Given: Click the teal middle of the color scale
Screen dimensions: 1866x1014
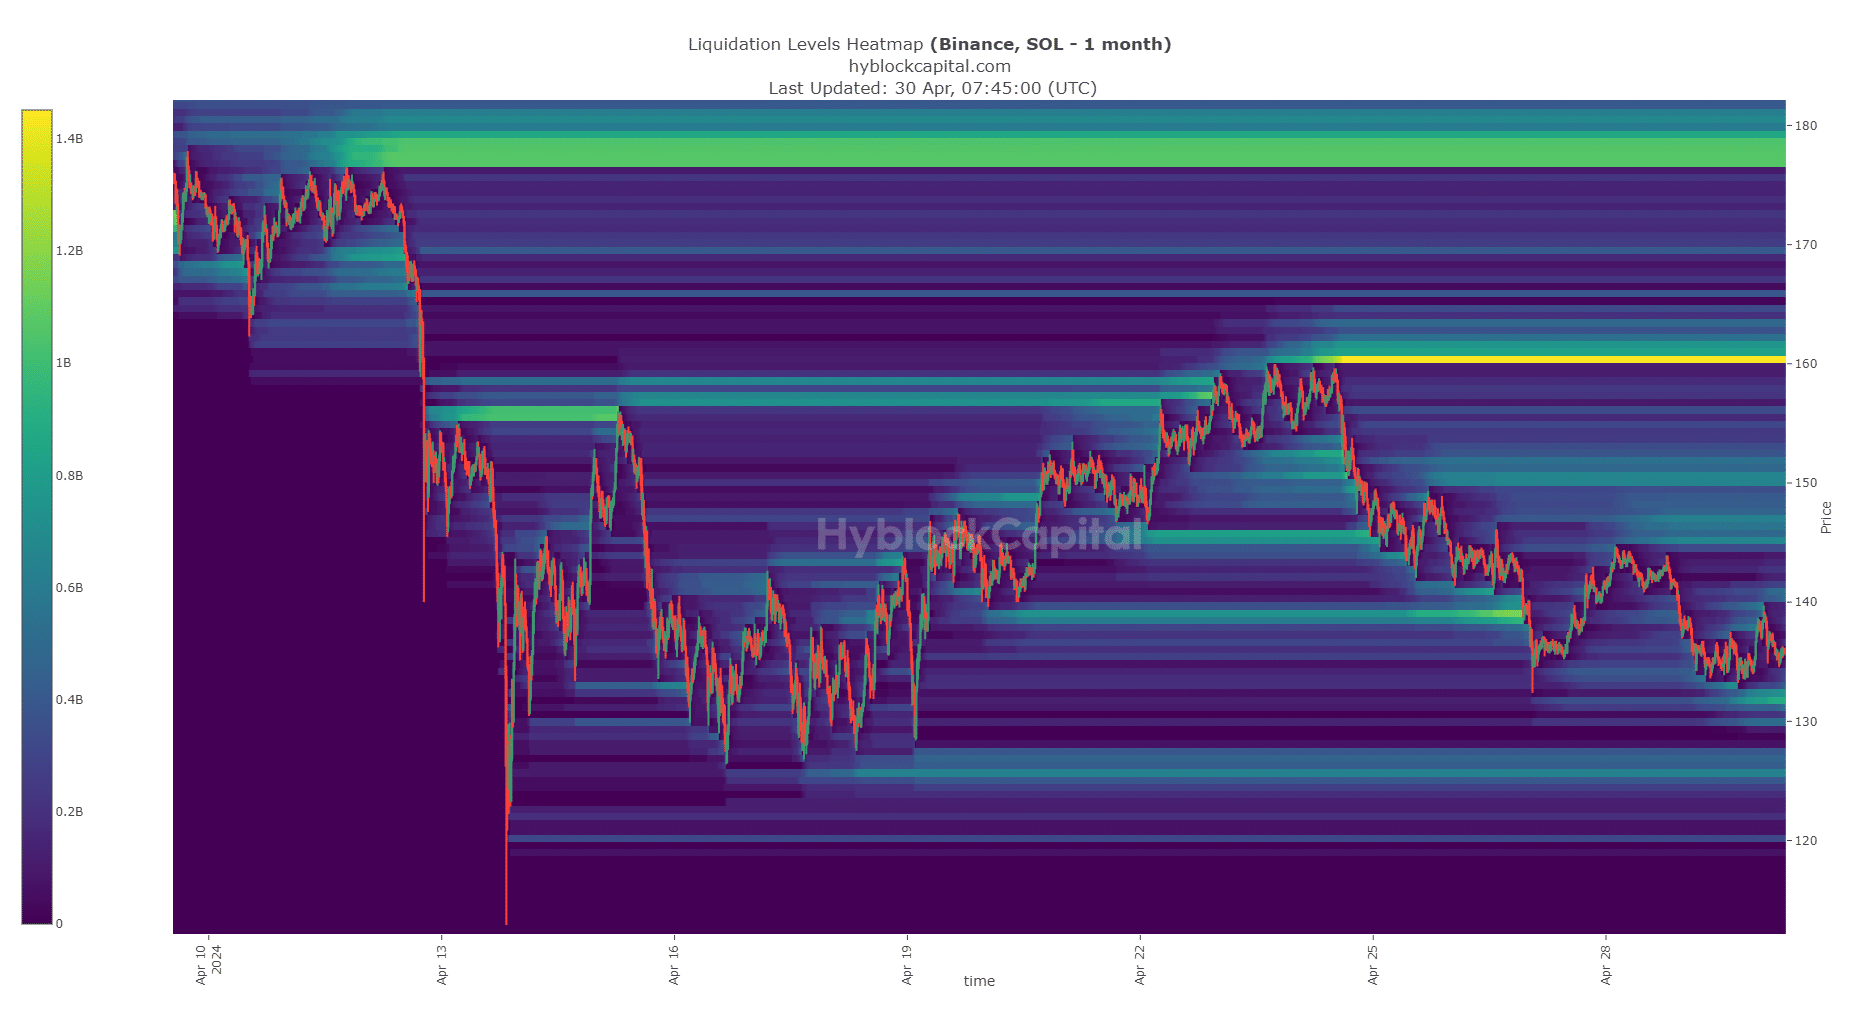Looking at the screenshot, I should click(37, 517).
